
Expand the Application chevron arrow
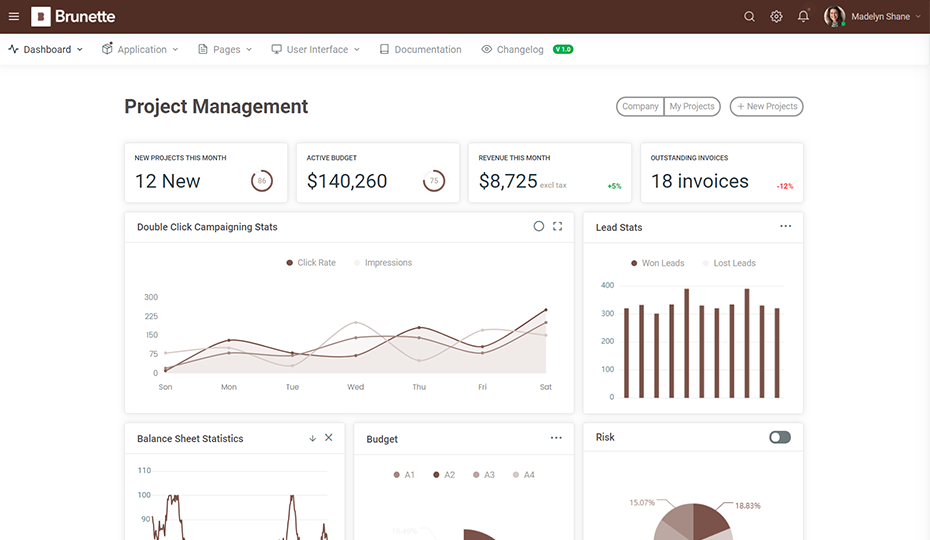pyautogui.click(x=176, y=50)
